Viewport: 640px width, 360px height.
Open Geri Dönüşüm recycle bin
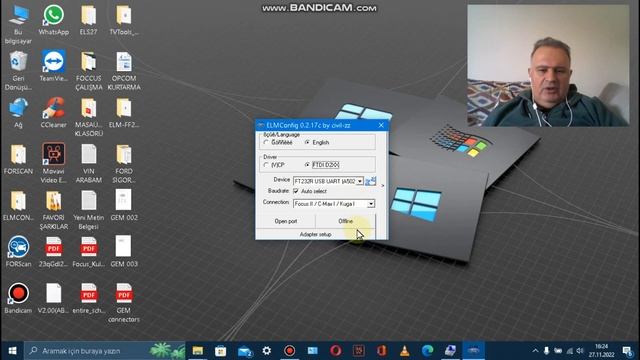click(x=18, y=71)
